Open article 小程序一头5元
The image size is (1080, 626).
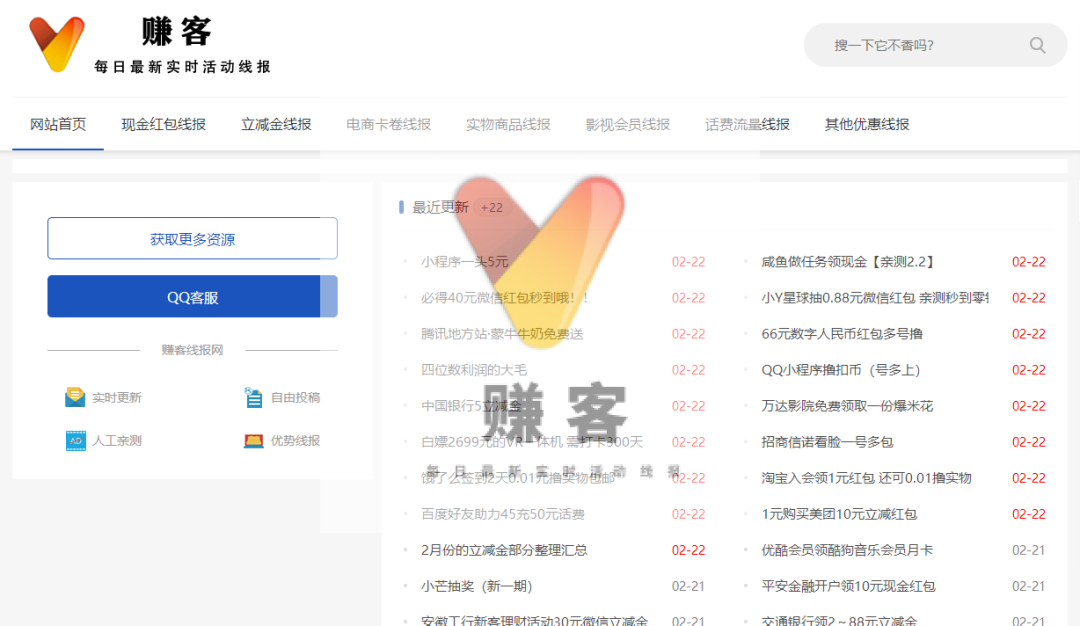[464, 262]
